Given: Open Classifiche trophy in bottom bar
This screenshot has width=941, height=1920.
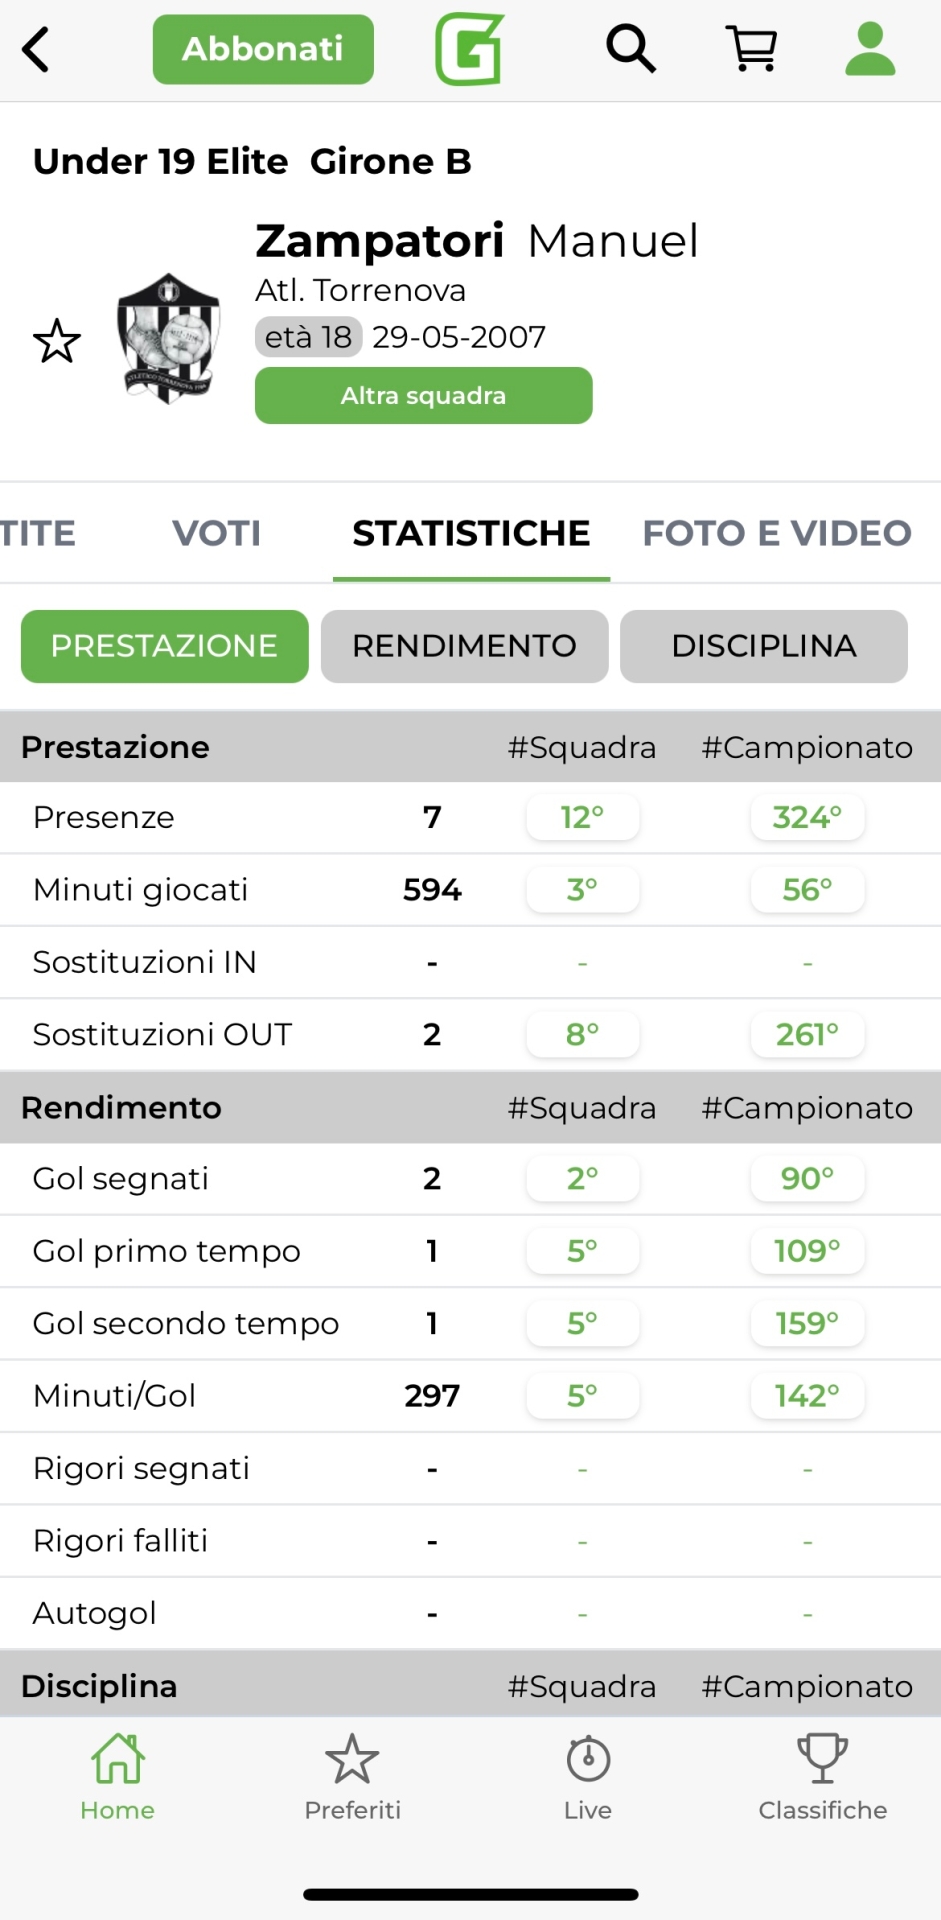Looking at the screenshot, I should pos(822,1777).
